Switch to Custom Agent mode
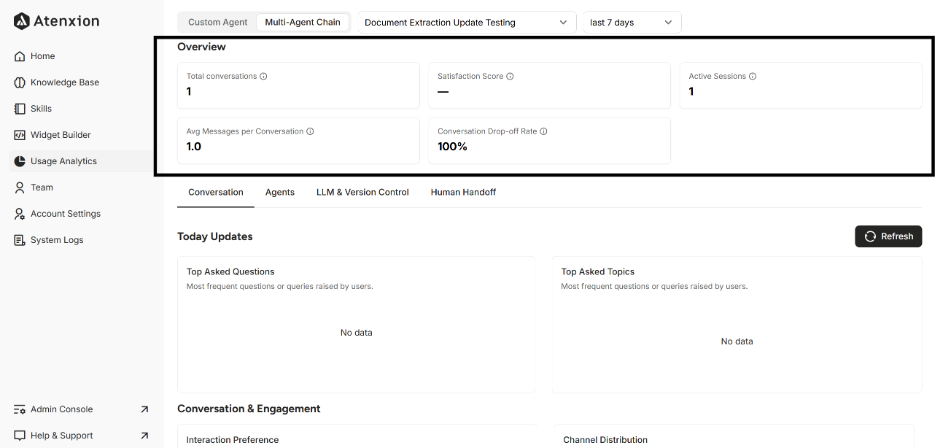 click(x=217, y=22)
